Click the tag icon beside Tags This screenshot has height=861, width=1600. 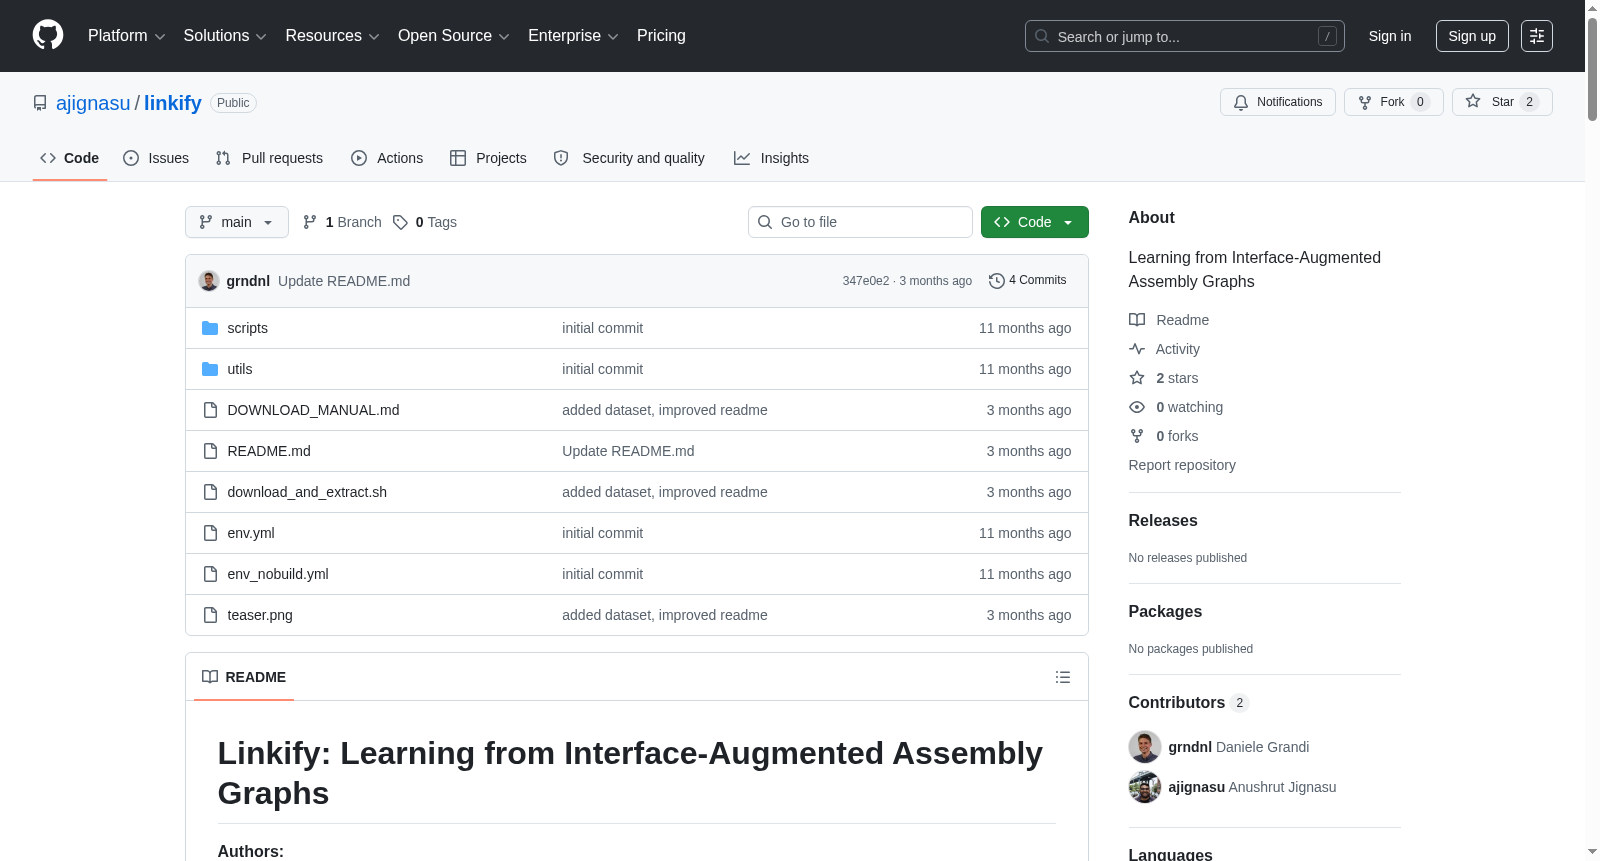[x=400, y=222]
